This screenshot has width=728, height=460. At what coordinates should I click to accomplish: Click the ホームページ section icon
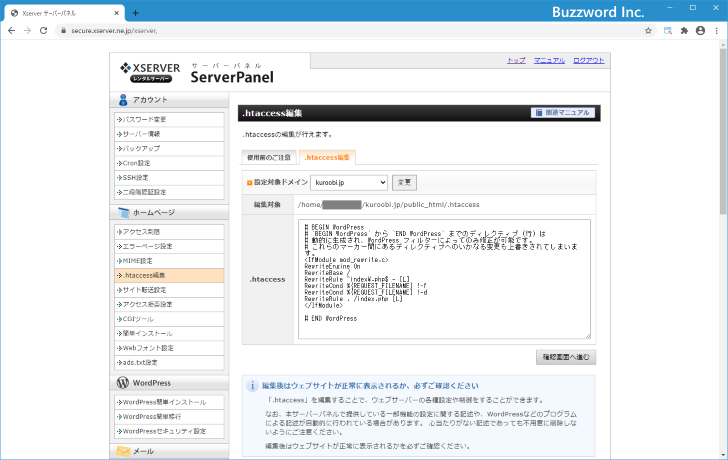pyautogui.click(x=124, y=213)
